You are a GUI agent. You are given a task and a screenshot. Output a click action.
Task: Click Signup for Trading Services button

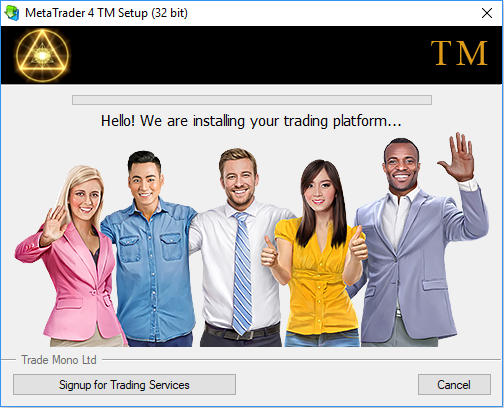124,385
